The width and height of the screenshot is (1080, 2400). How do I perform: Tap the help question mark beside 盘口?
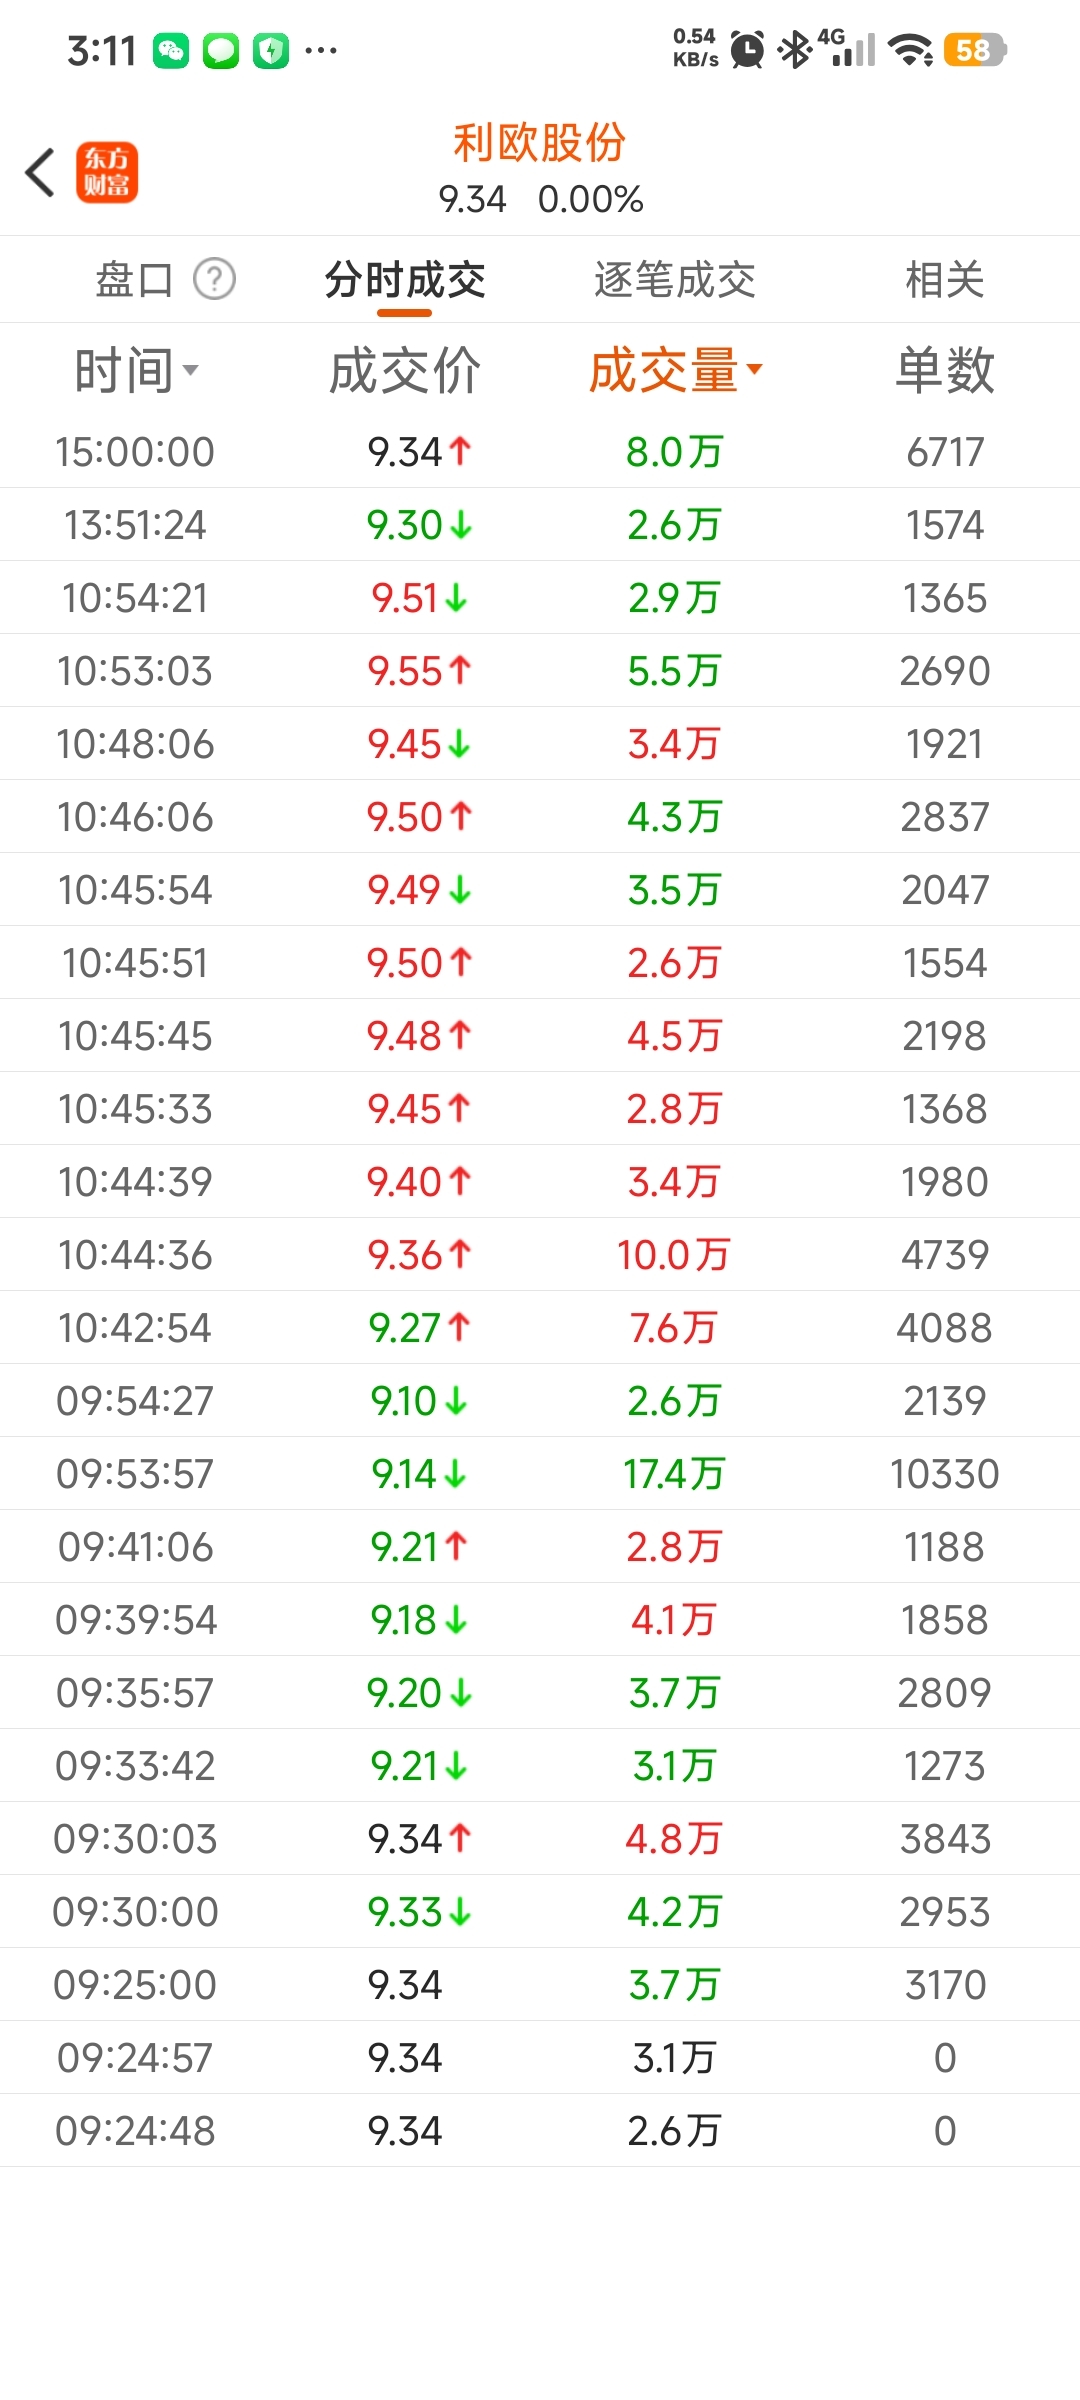[214, 279]
